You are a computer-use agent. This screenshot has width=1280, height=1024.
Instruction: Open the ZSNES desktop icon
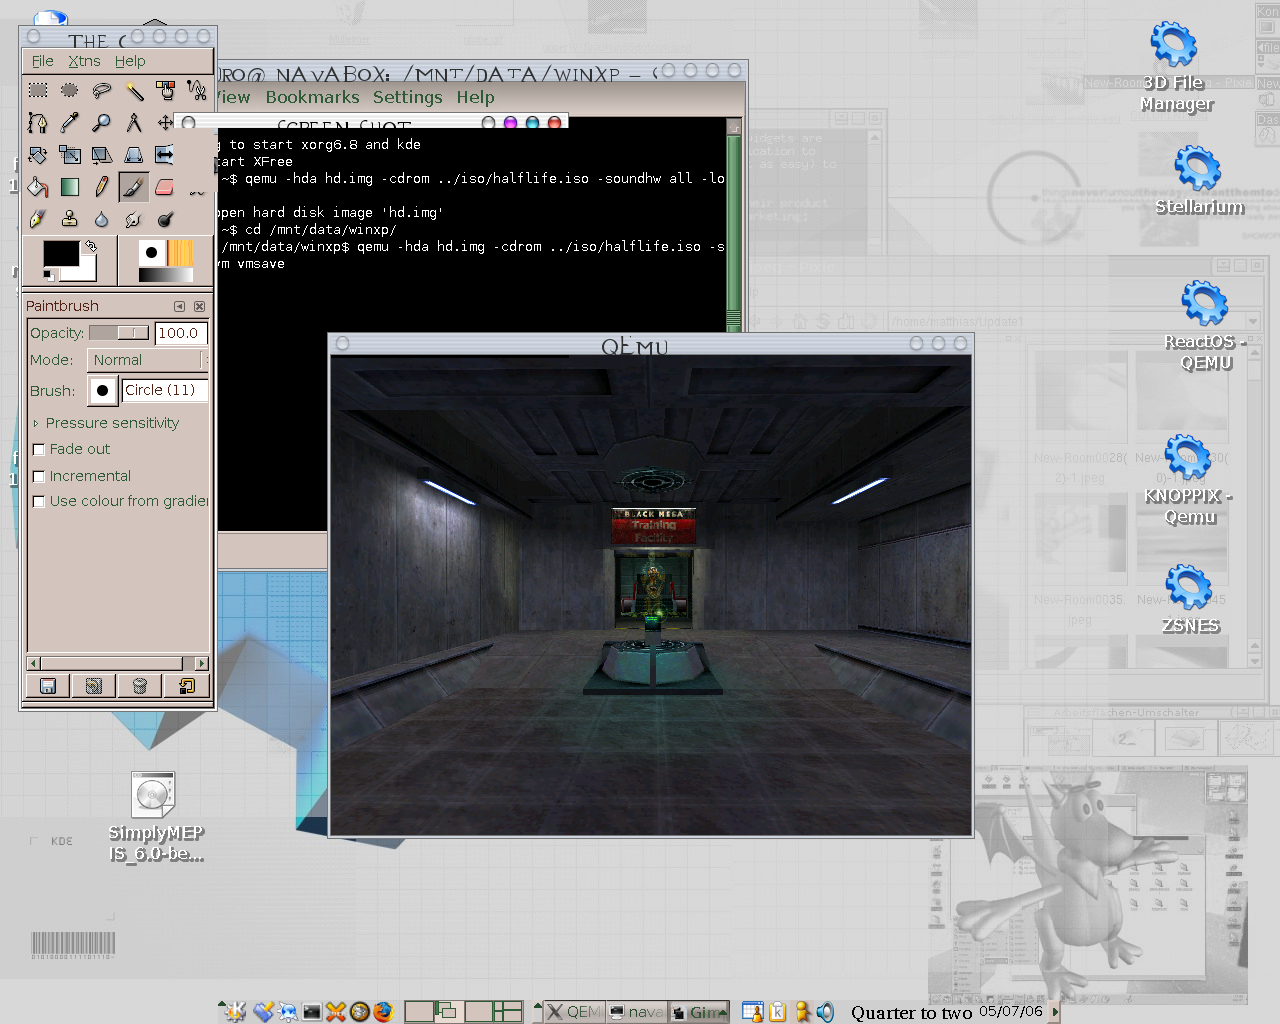pos(1190,600)
